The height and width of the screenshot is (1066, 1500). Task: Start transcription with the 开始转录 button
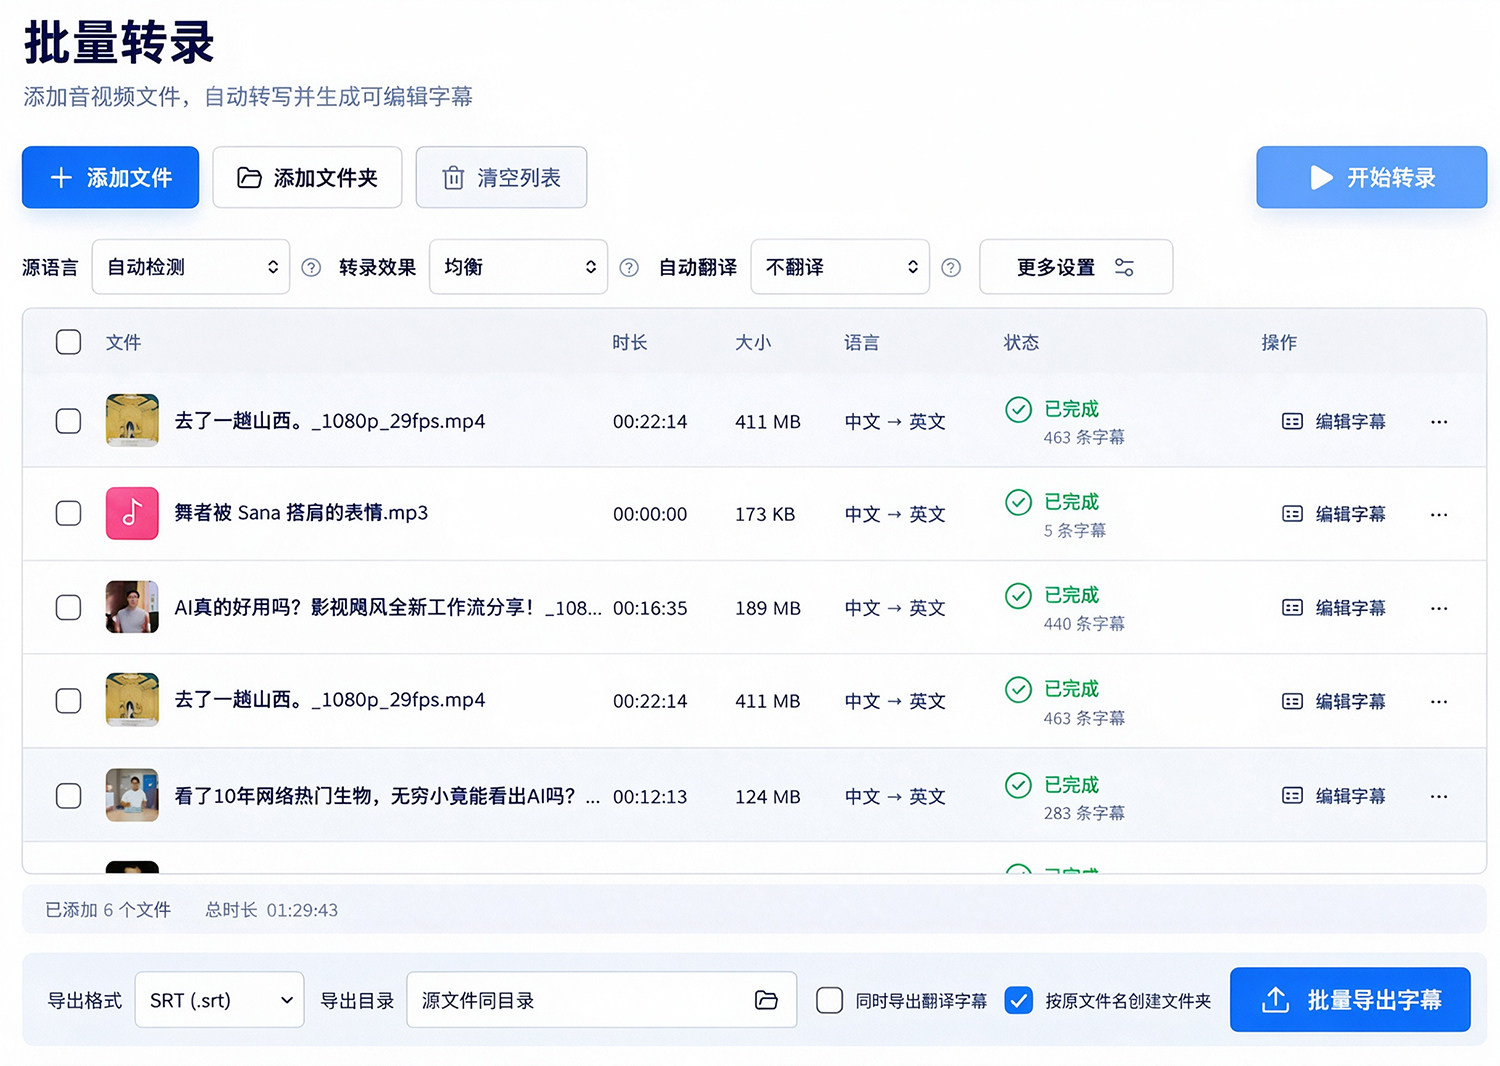point(1372,178)
